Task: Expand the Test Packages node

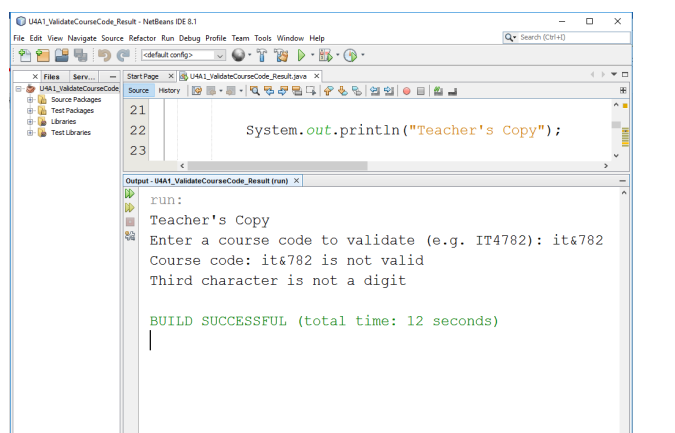Action: 30,111
